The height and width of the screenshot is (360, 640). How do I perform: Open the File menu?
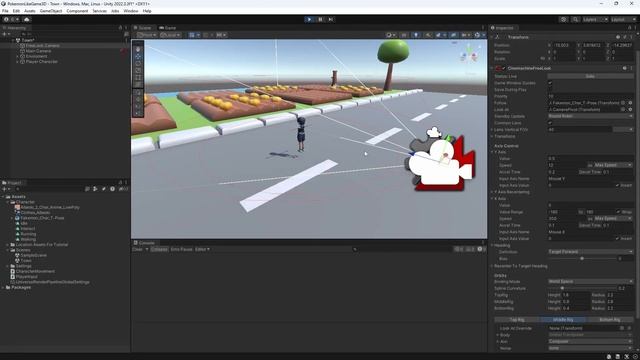tap(5, 11)
